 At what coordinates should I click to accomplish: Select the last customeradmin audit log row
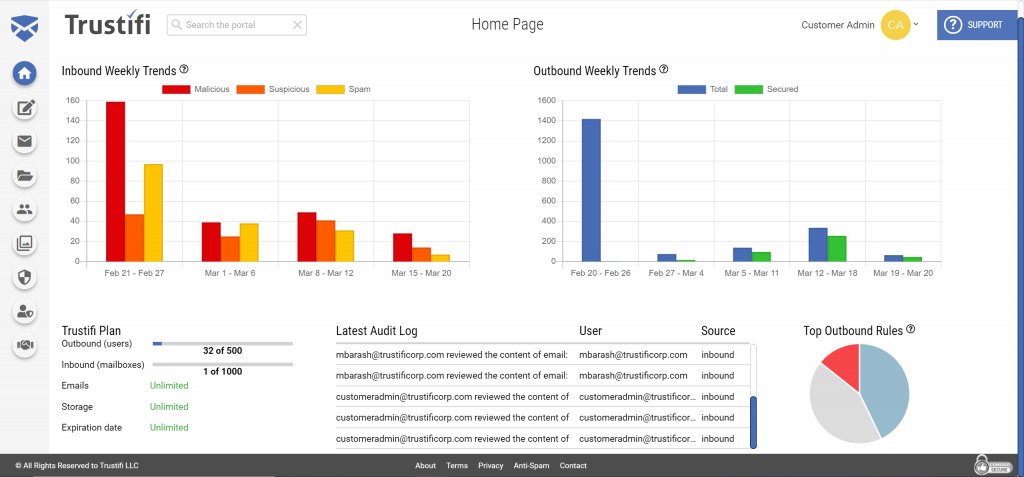pyautogui.click(x=542, y=438)
